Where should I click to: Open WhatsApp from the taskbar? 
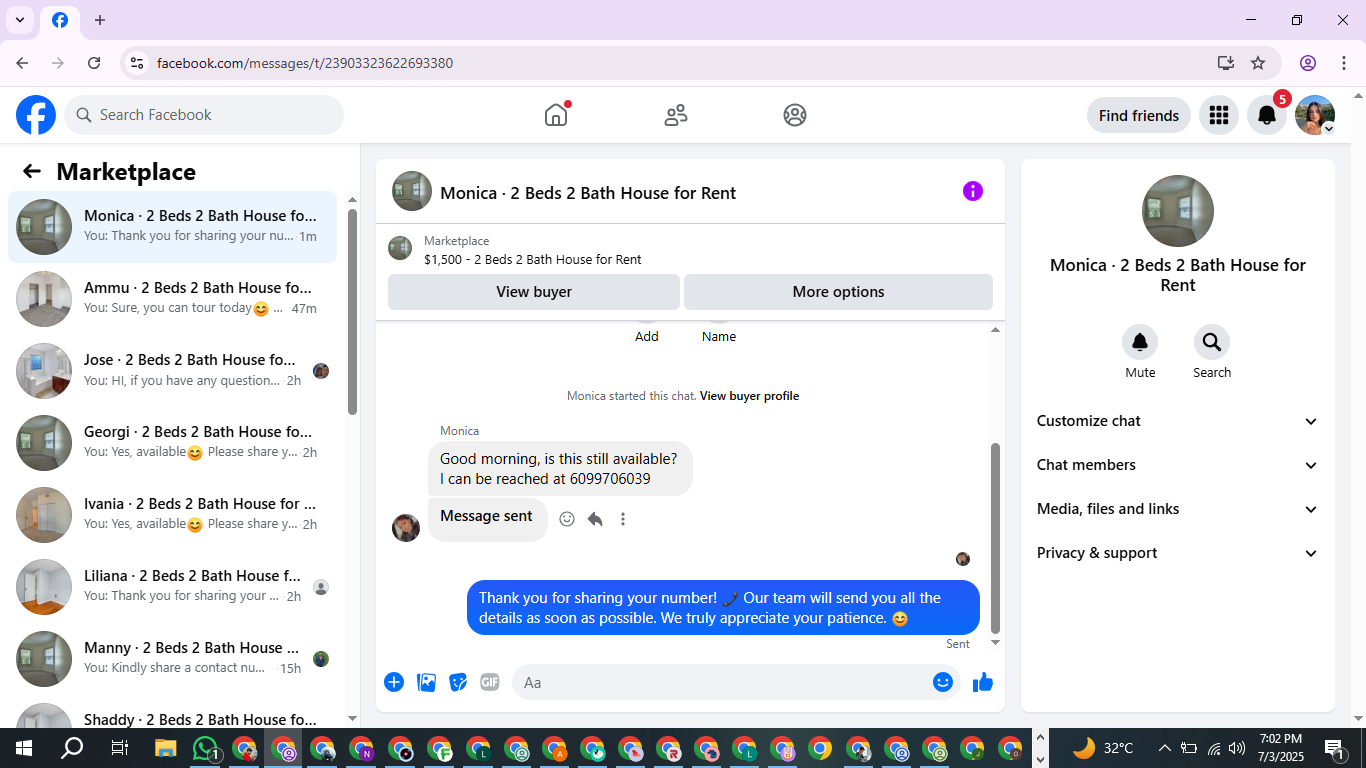pos(205,748)
